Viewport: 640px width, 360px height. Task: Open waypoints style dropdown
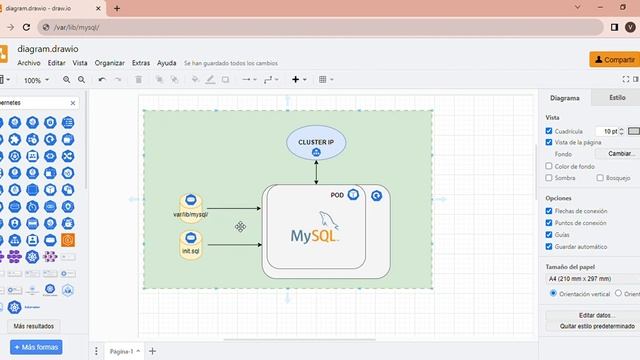(271, 80)
